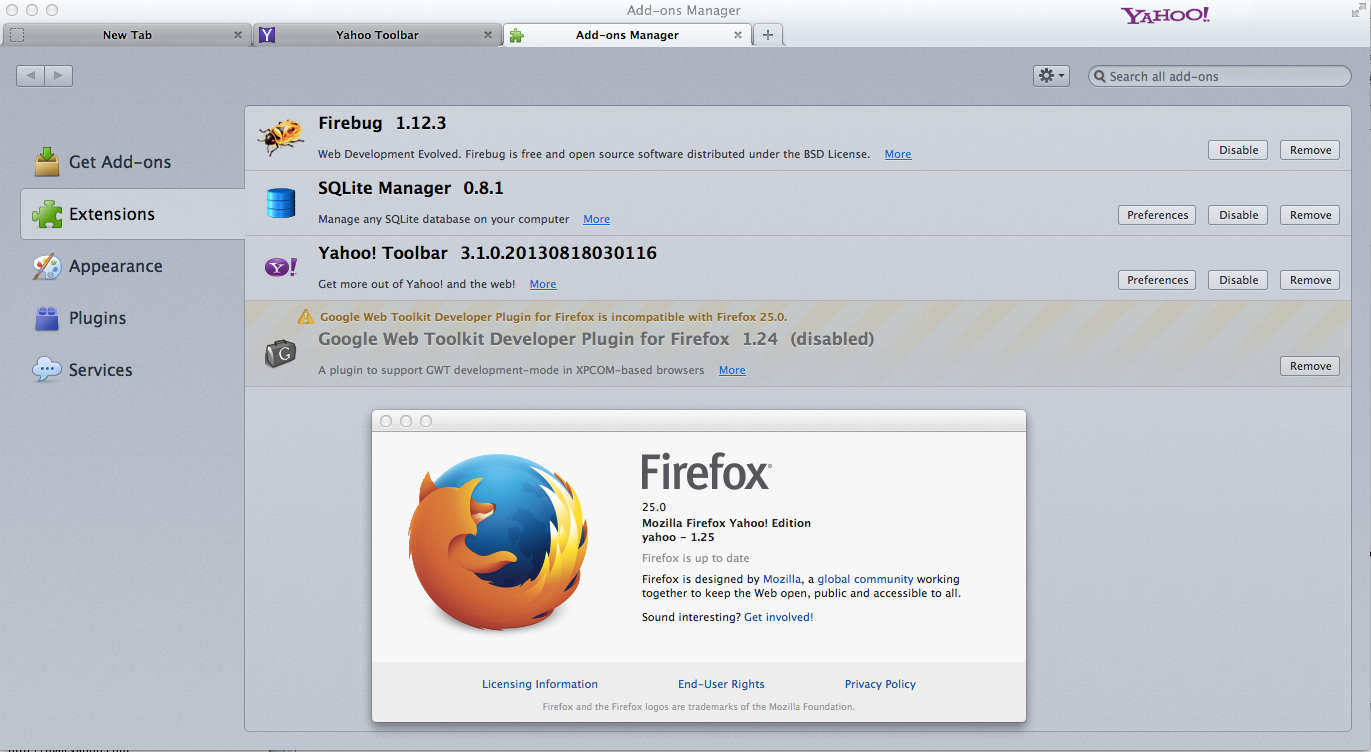Viewport: 1371px width, 752px height.
Task: Click the Yahoo! logo in title bar
Action: click(1165, 14)
